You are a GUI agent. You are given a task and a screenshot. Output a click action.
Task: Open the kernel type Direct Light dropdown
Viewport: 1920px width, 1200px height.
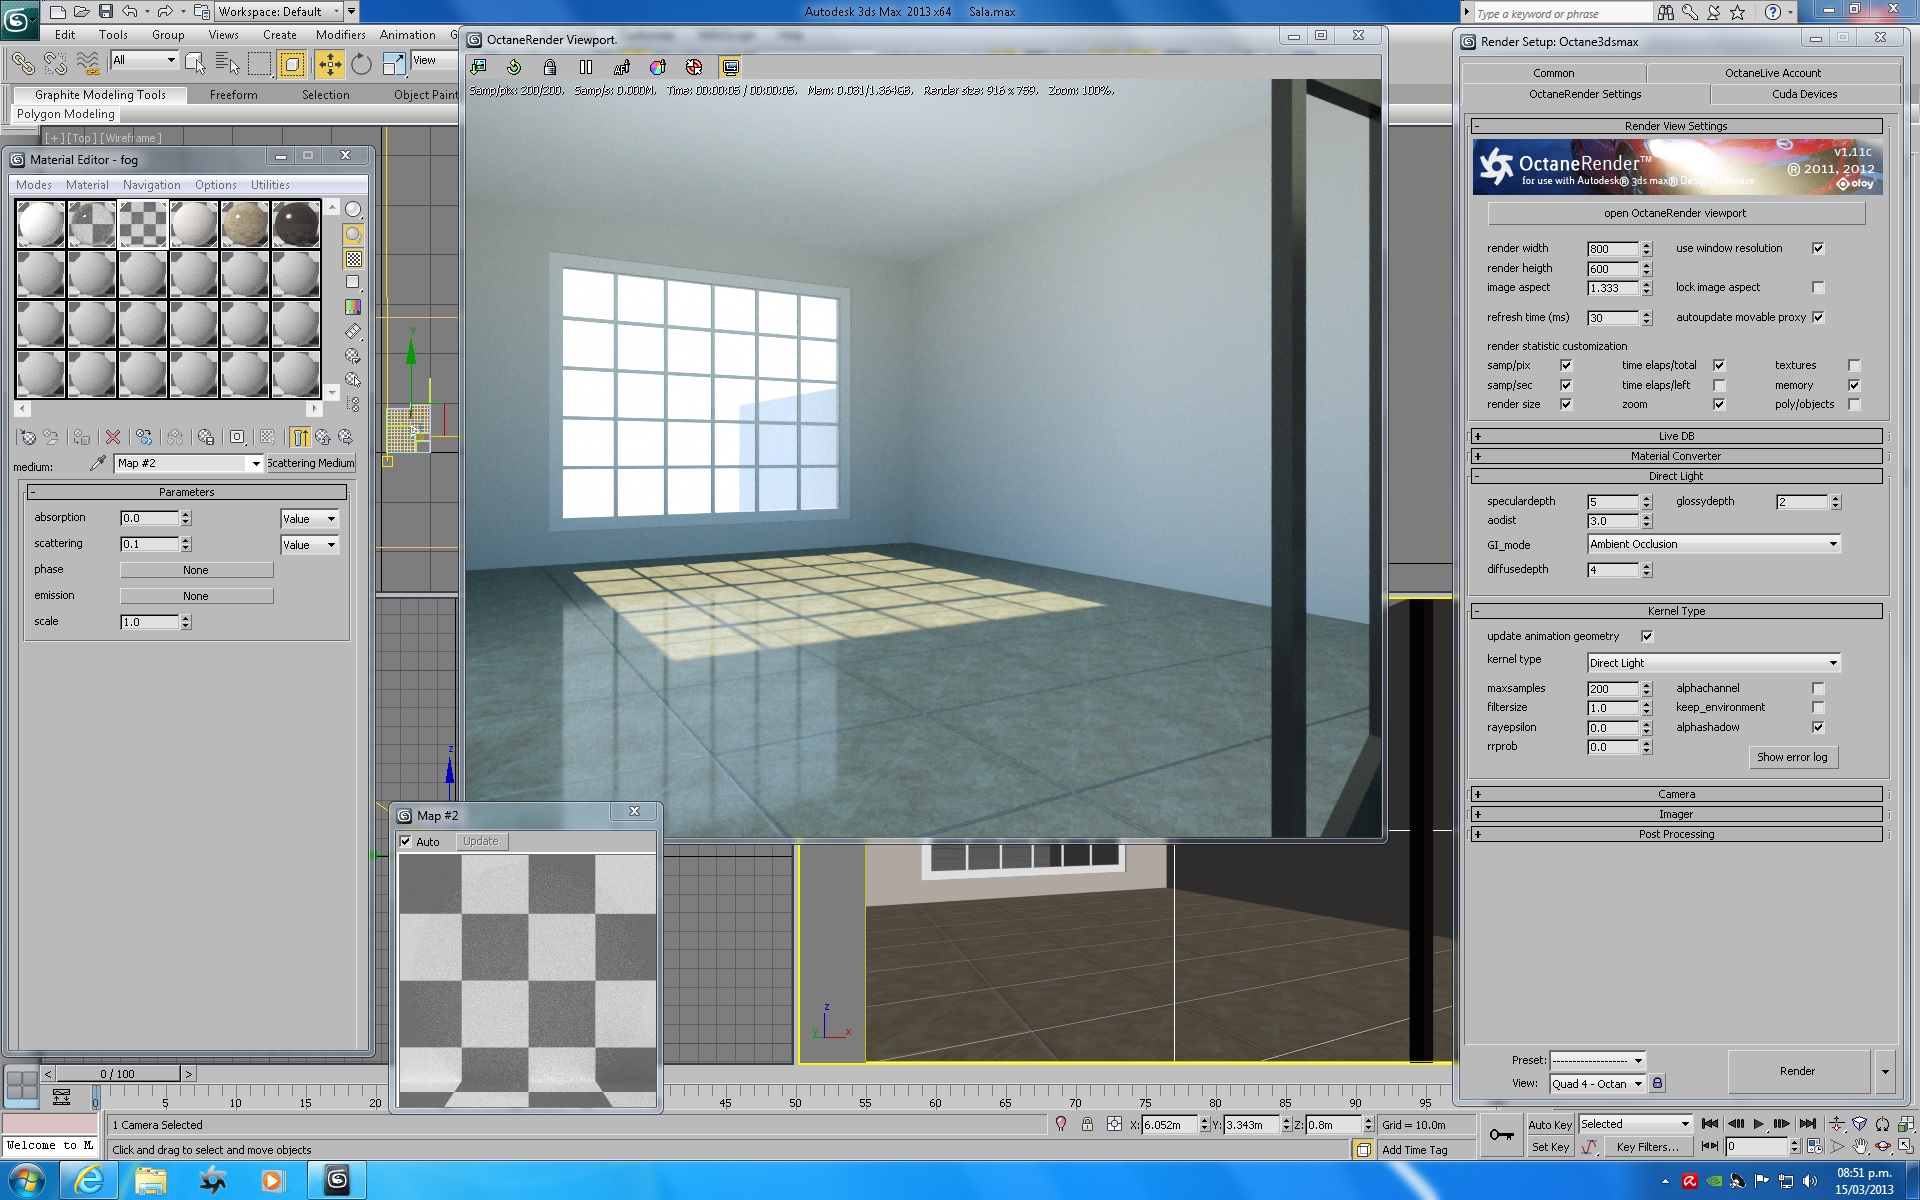pyautogui.click(x=1714, y=663)
